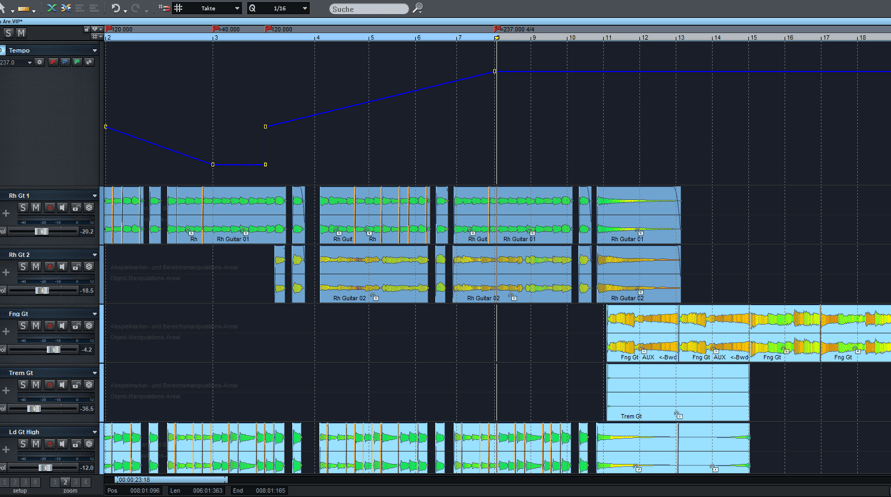
Task: Click the green flag icon in Tempo track
Action: [77, 62]
